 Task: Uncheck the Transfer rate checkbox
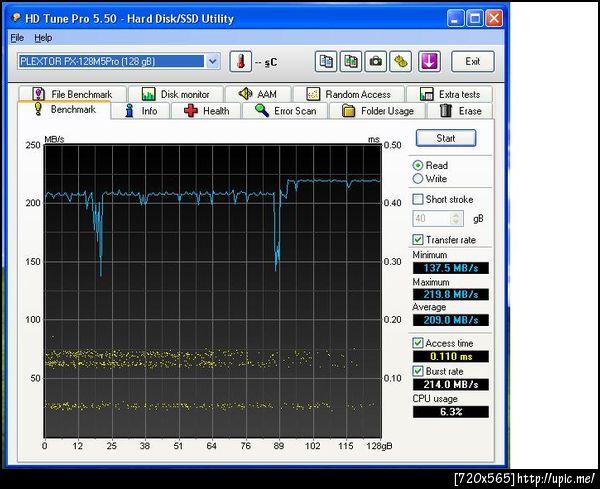[418, 240]
